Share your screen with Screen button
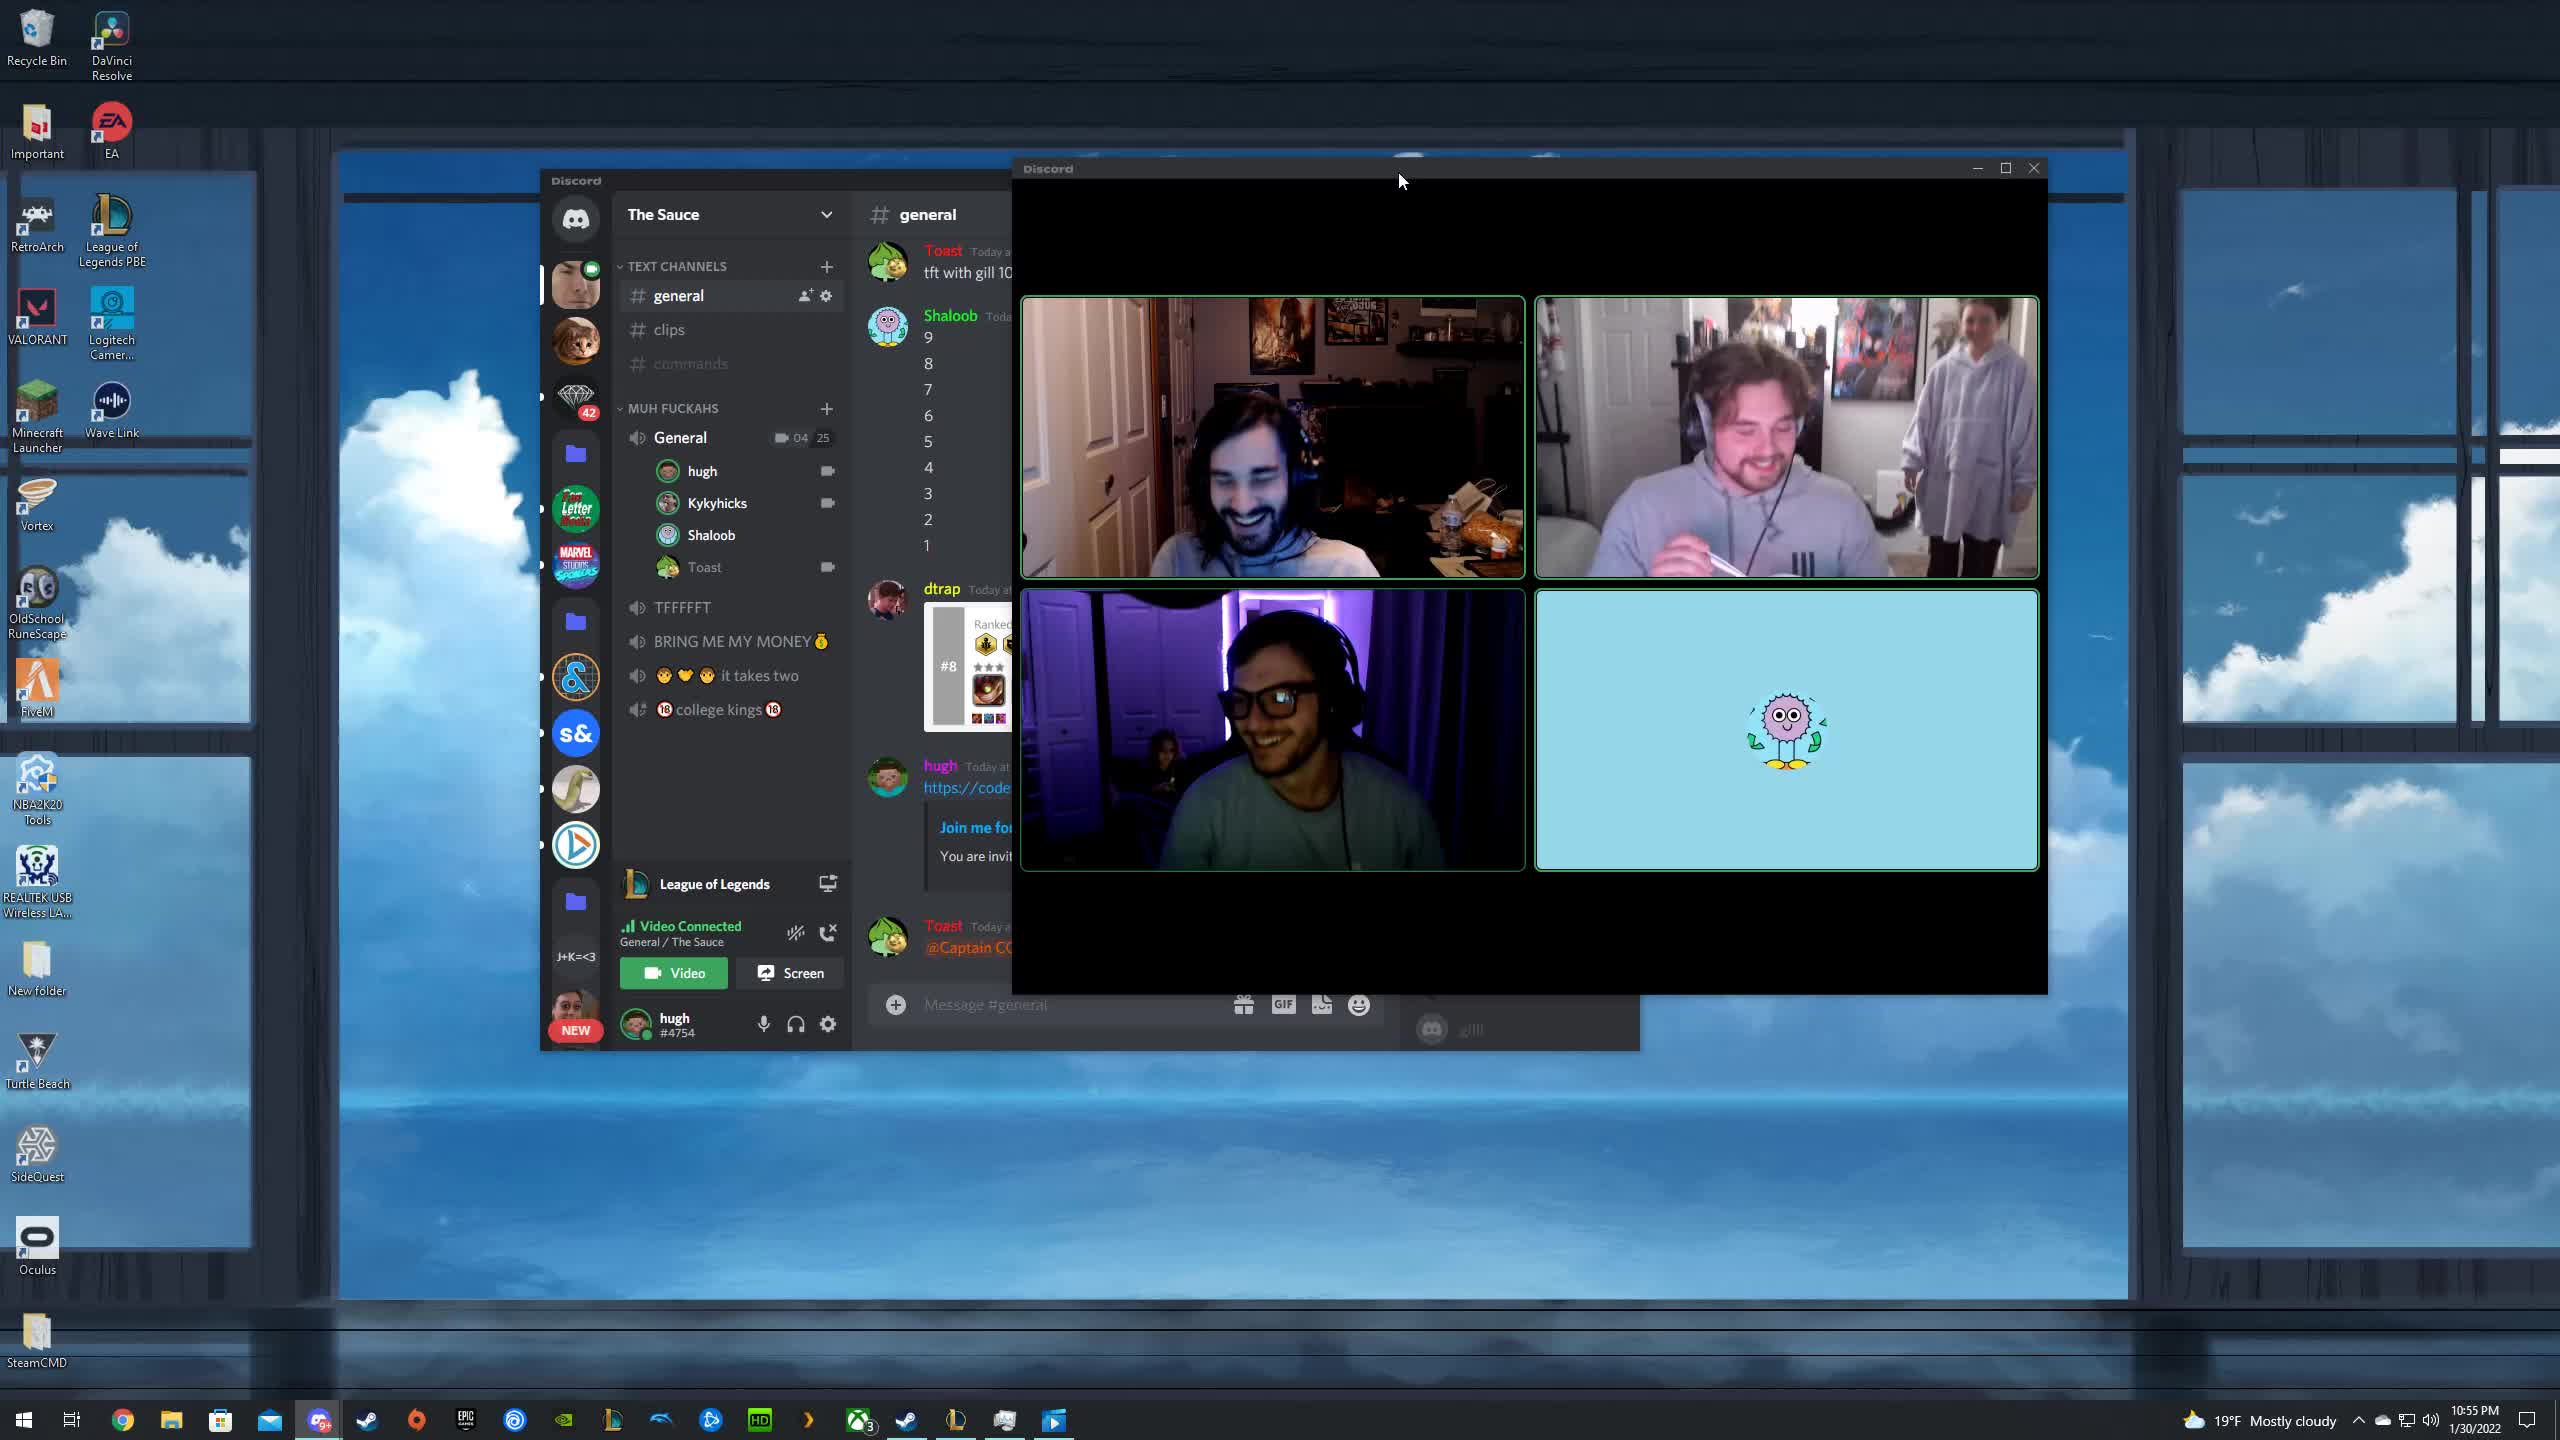 (x=790, y=973)
